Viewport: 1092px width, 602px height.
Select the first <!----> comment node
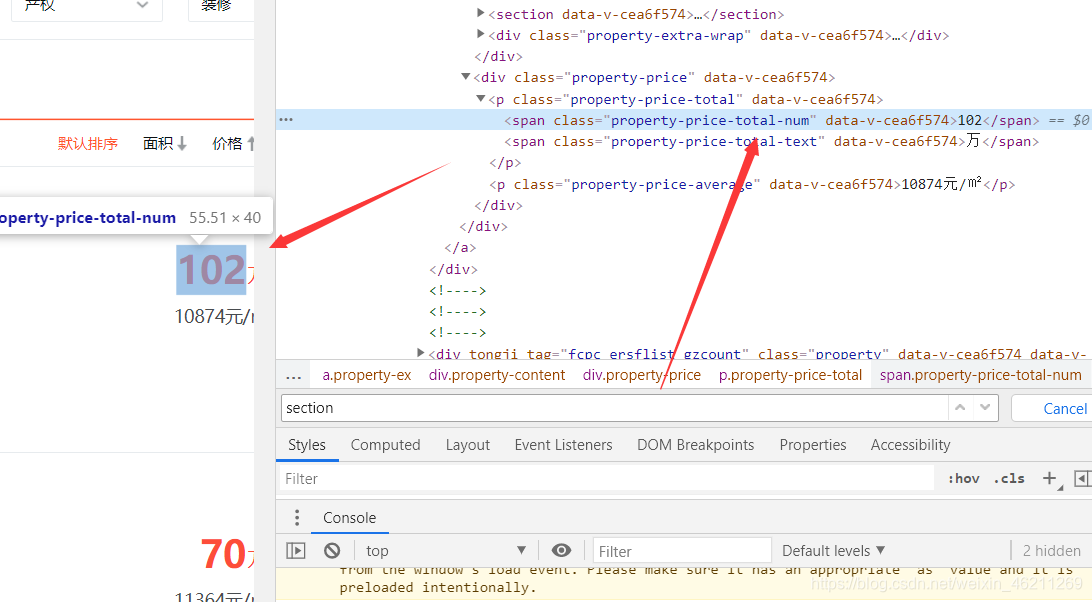pos(458,291)
